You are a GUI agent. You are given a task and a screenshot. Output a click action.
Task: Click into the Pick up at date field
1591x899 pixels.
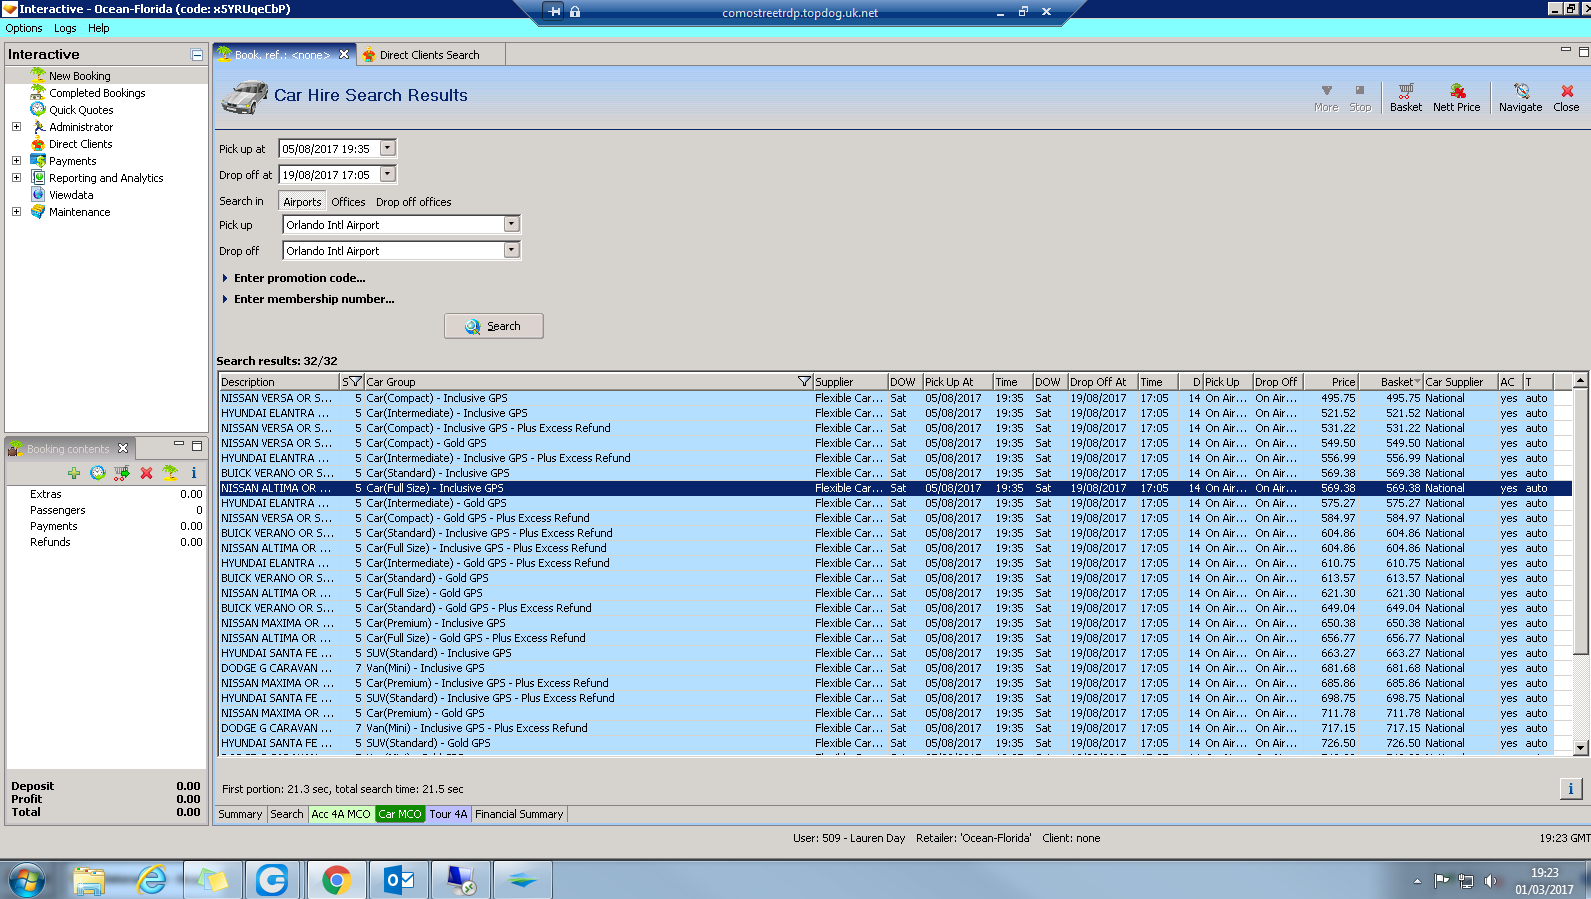(x=329, y=148)
